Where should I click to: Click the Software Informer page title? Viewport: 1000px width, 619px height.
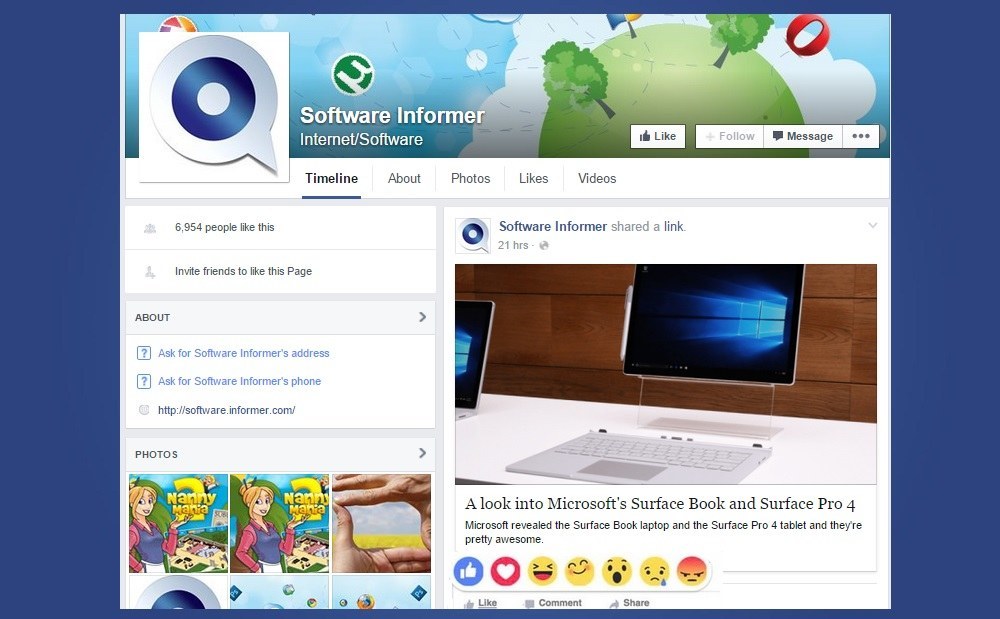[x=392, y=115]
